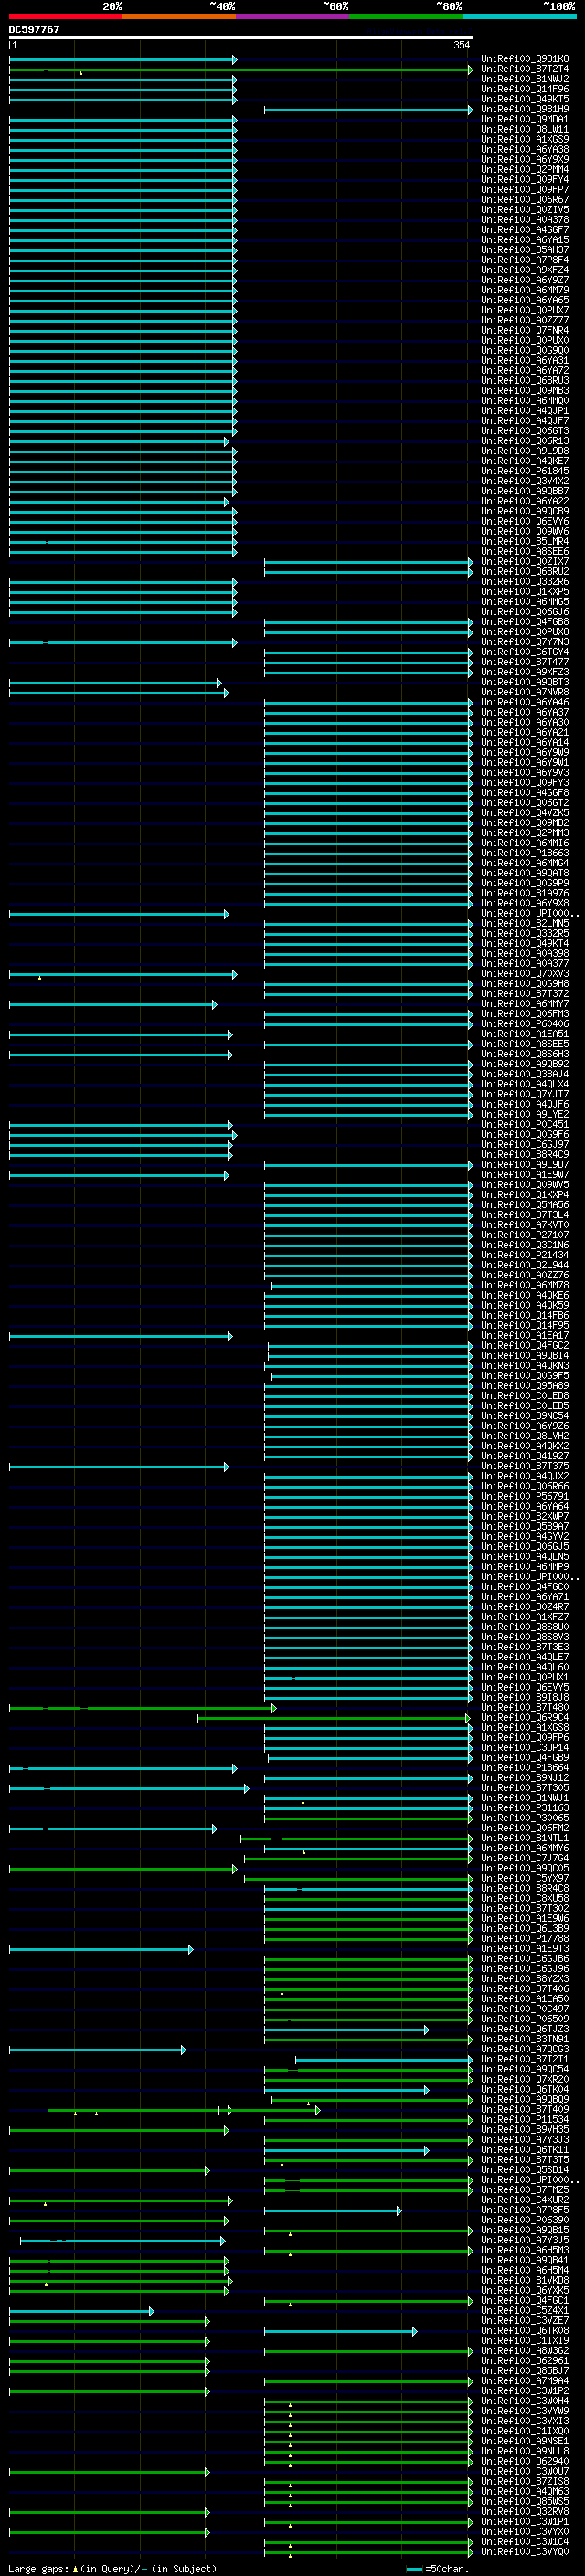Click label UniRef100_B5LMR4
Viewport: 585px width, 2576px height.
click(x=525, y=541)
